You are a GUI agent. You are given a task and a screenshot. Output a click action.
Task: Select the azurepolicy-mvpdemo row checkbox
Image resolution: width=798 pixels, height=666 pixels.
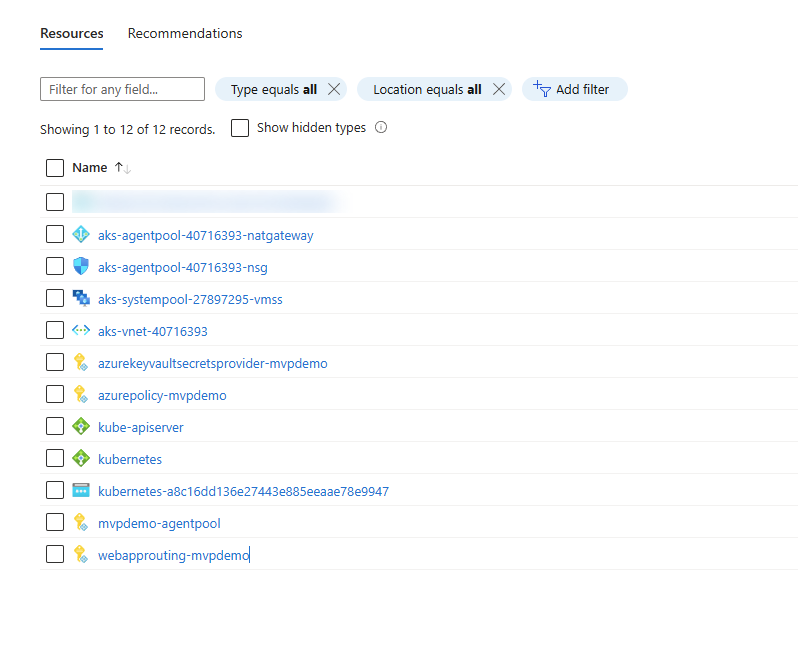click(55, 394)
